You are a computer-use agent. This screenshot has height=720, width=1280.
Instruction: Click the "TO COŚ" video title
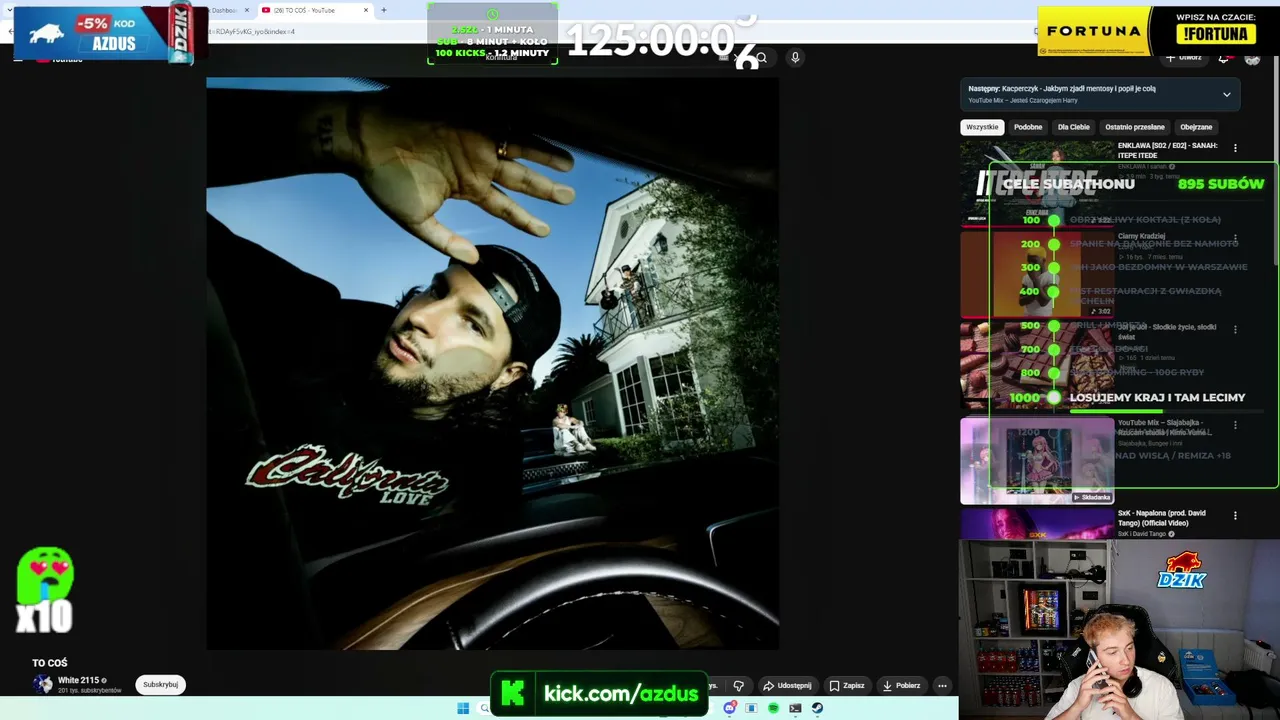tap(50, 663)
